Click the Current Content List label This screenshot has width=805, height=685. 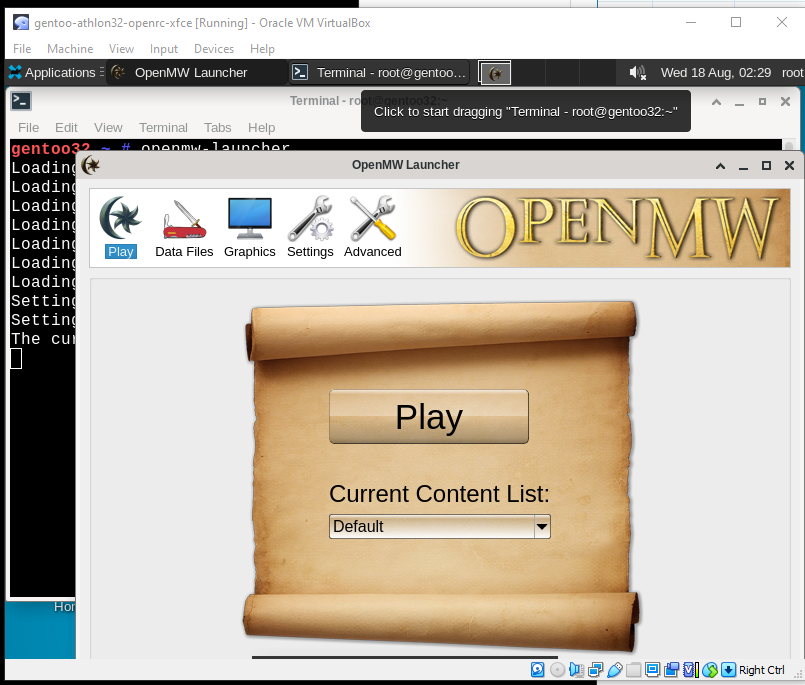tap(439, 493)
